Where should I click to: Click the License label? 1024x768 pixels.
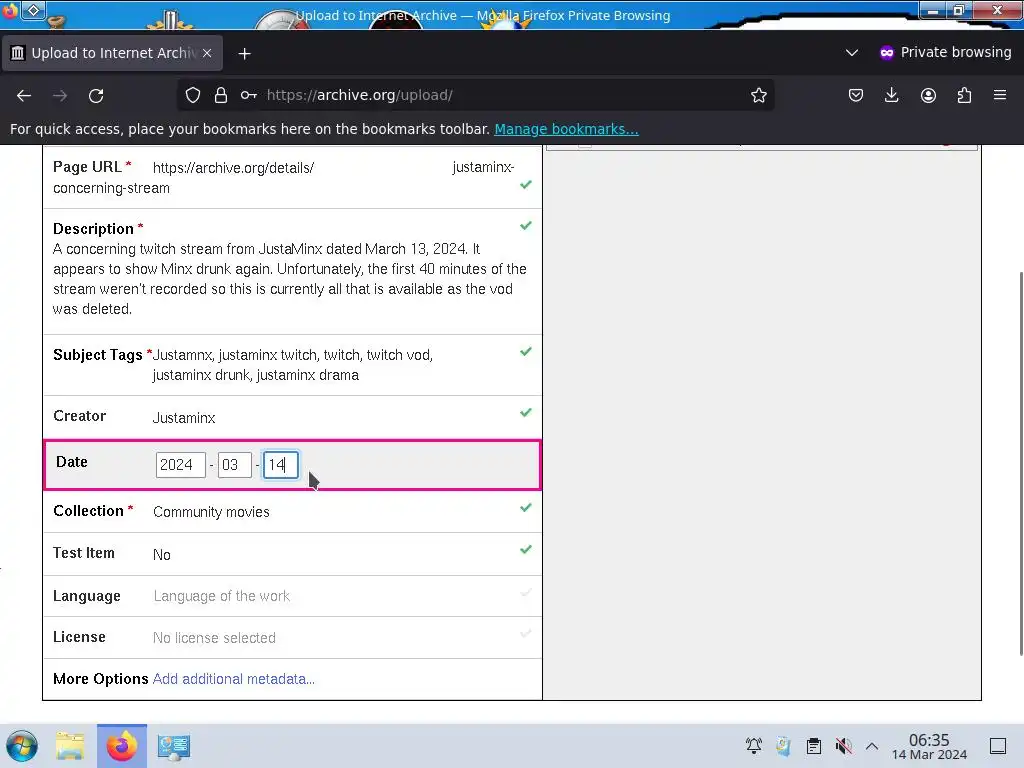pos(79,637)
